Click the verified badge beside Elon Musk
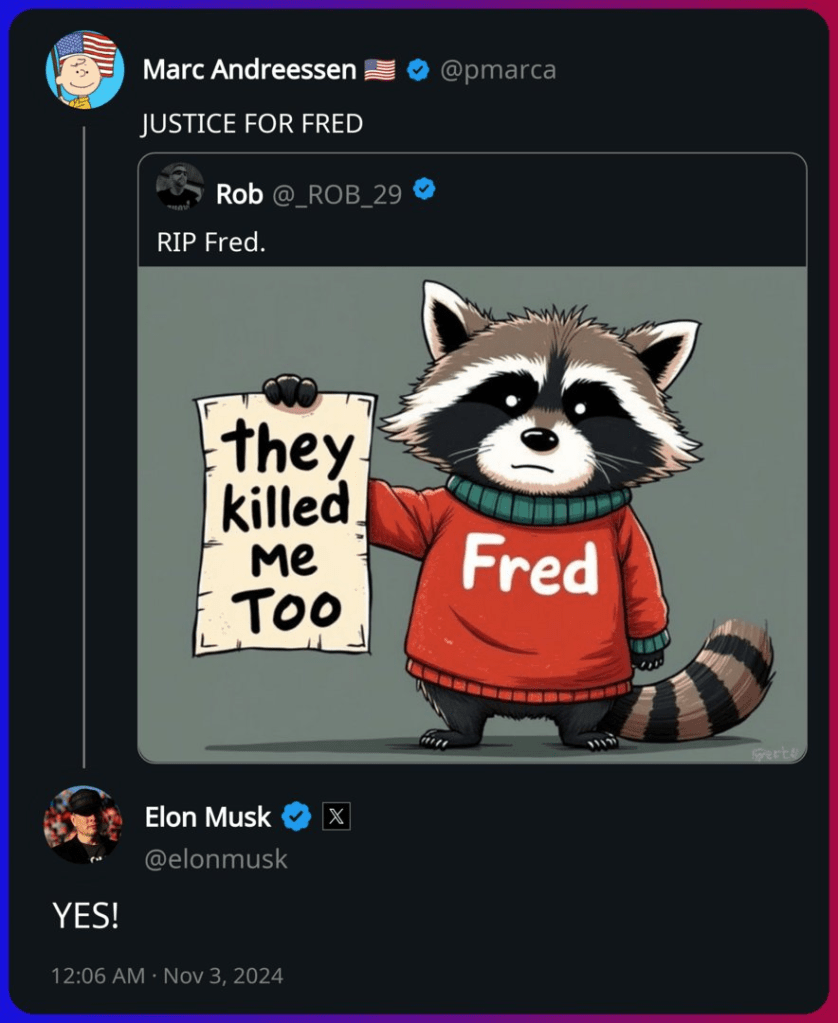Viewport: 838px width, 1023px height. [296, 817]
